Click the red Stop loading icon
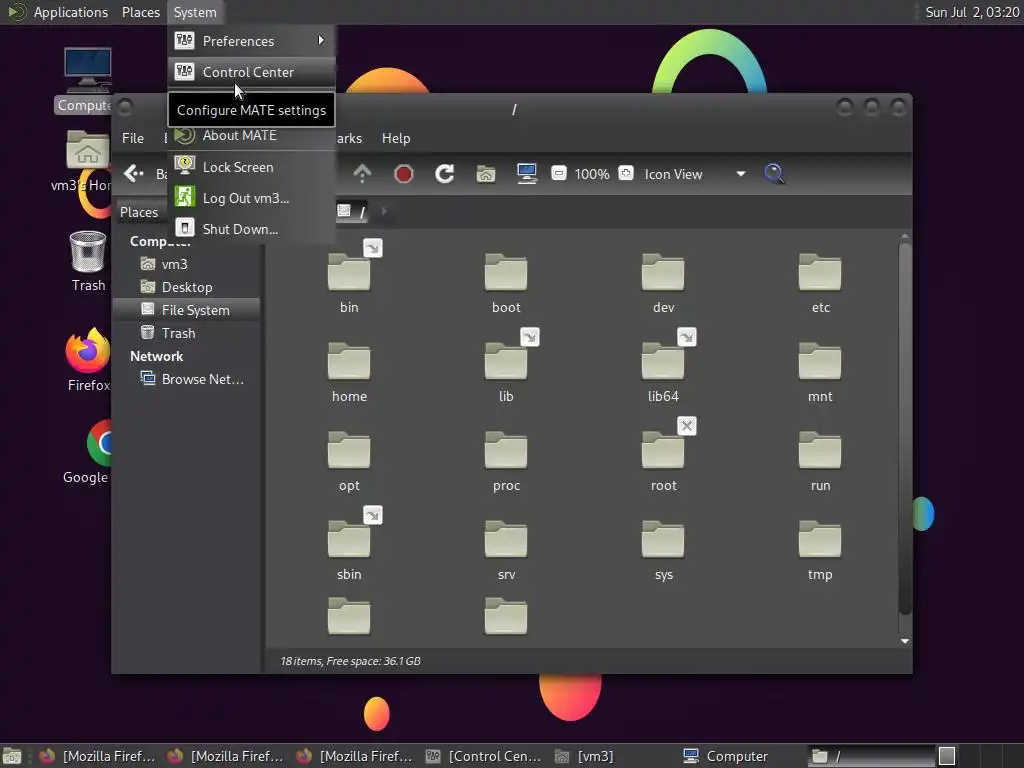This screenshot has width=1024, height=768. click(404, 174)
